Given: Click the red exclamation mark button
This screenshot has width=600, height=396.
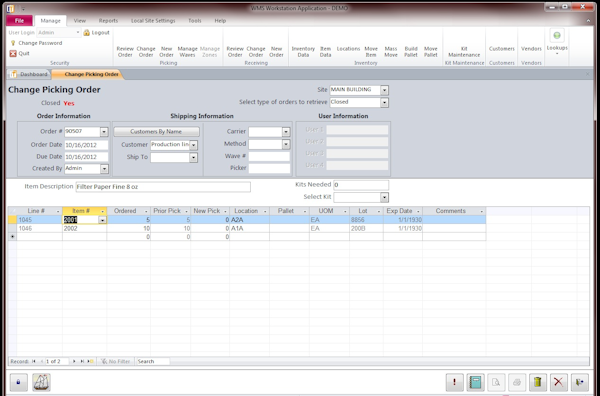Looking at the screenshot, I should pyautogui.click(x=455, y=382).
